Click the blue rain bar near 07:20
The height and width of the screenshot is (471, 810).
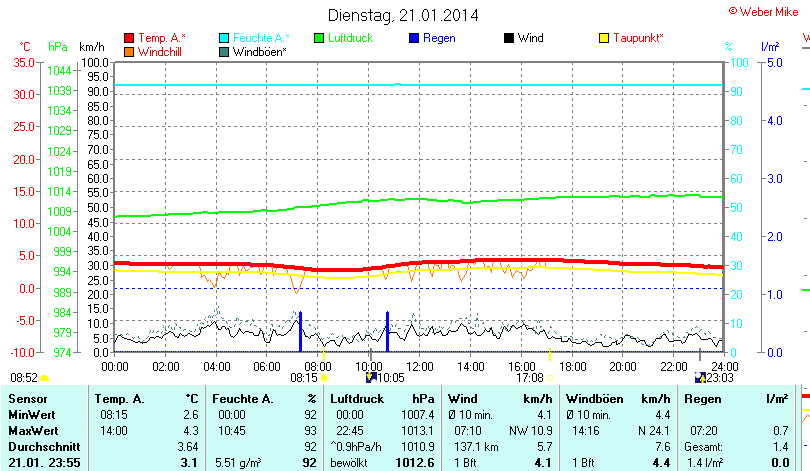click(x=301, y=332)
